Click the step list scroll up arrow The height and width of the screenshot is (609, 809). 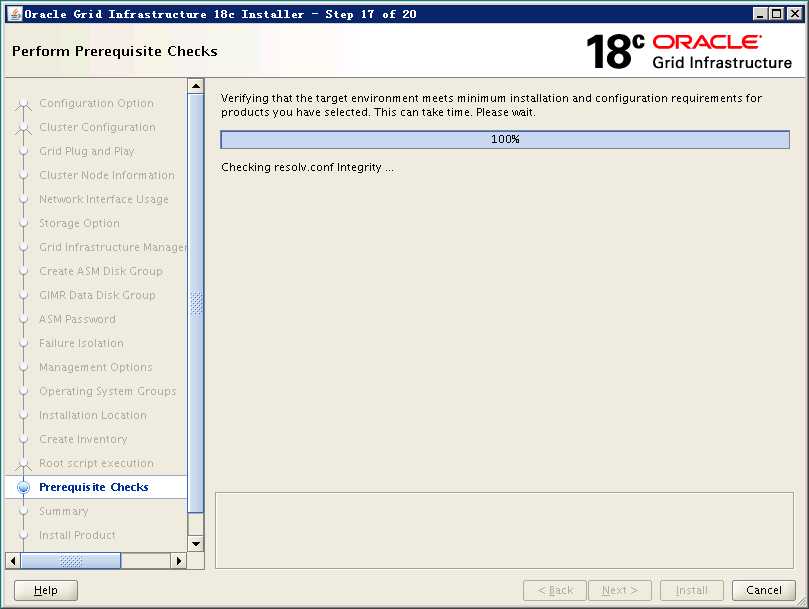[196, 86]
